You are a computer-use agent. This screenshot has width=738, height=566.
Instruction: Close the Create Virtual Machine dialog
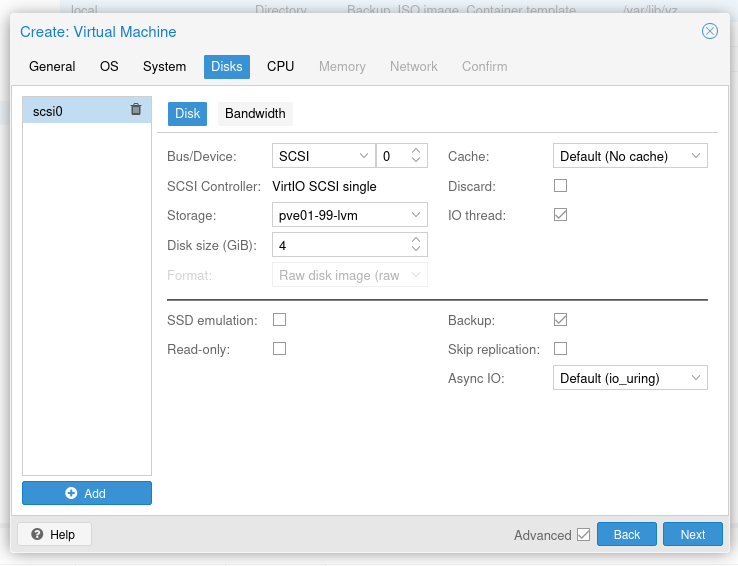pos(709,31)
